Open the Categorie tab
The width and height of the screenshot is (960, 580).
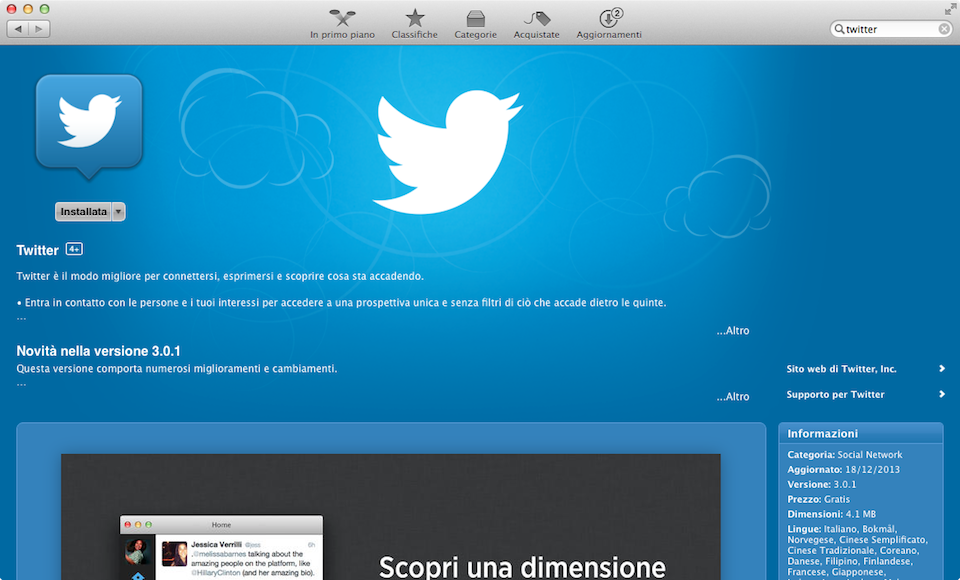(476, 24)
